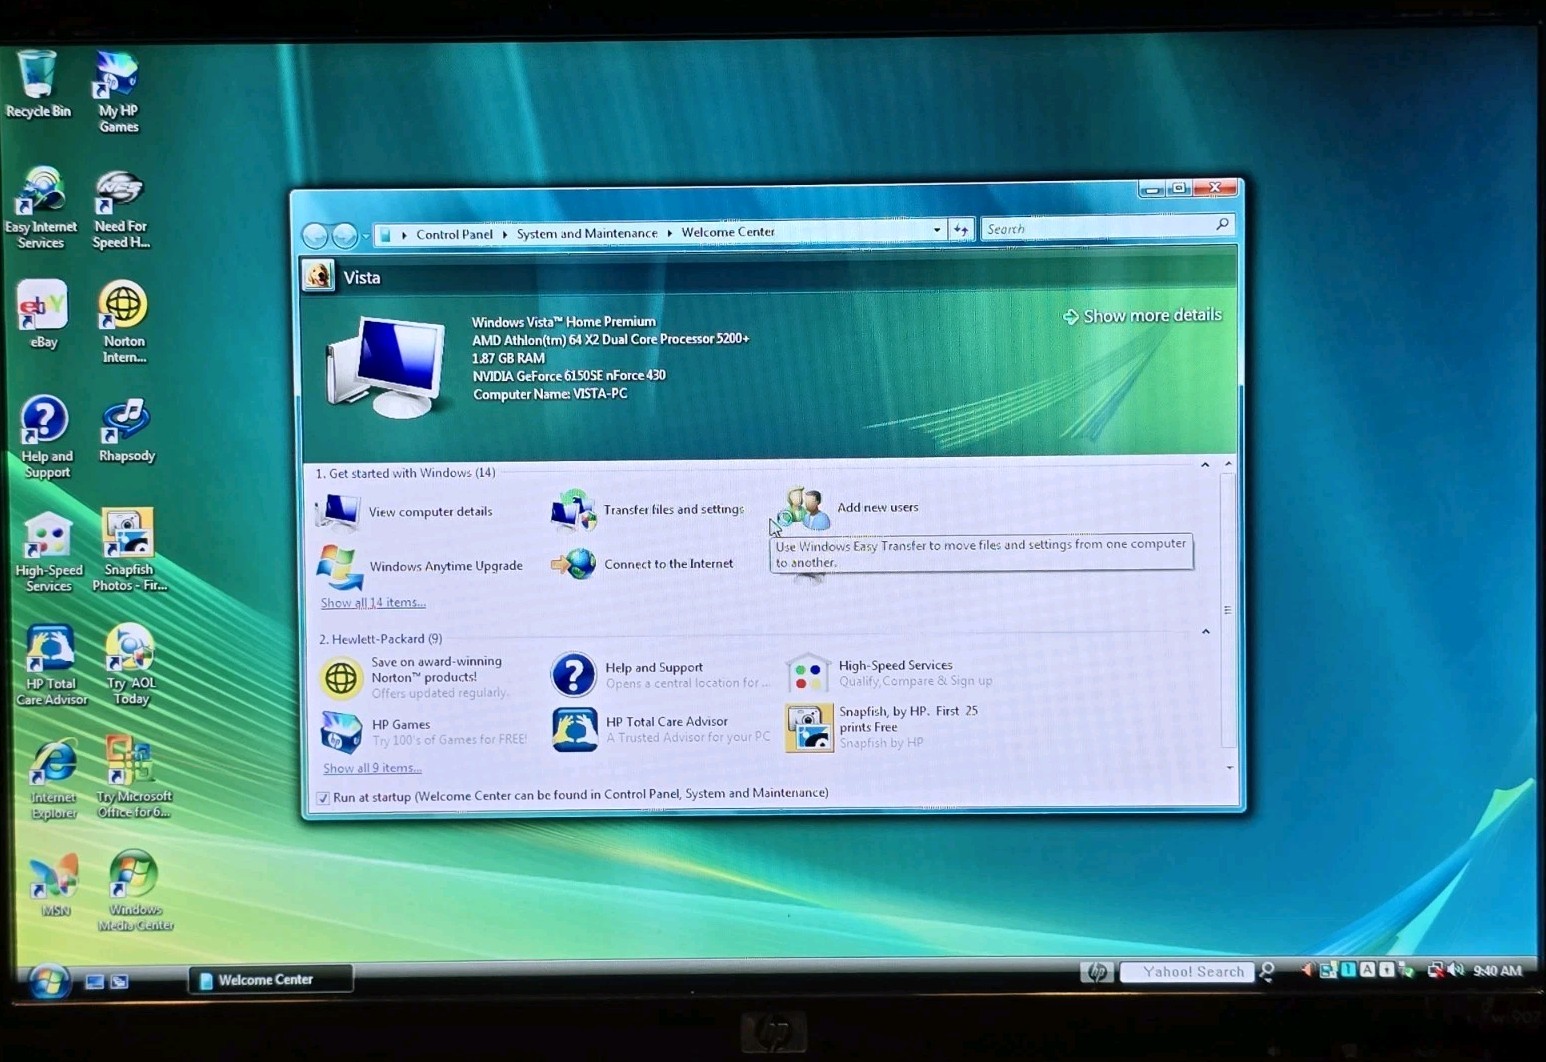Click Control Panel in address breadcrumb
This screenshot has width=1546, height=1062.
[454, 234]
